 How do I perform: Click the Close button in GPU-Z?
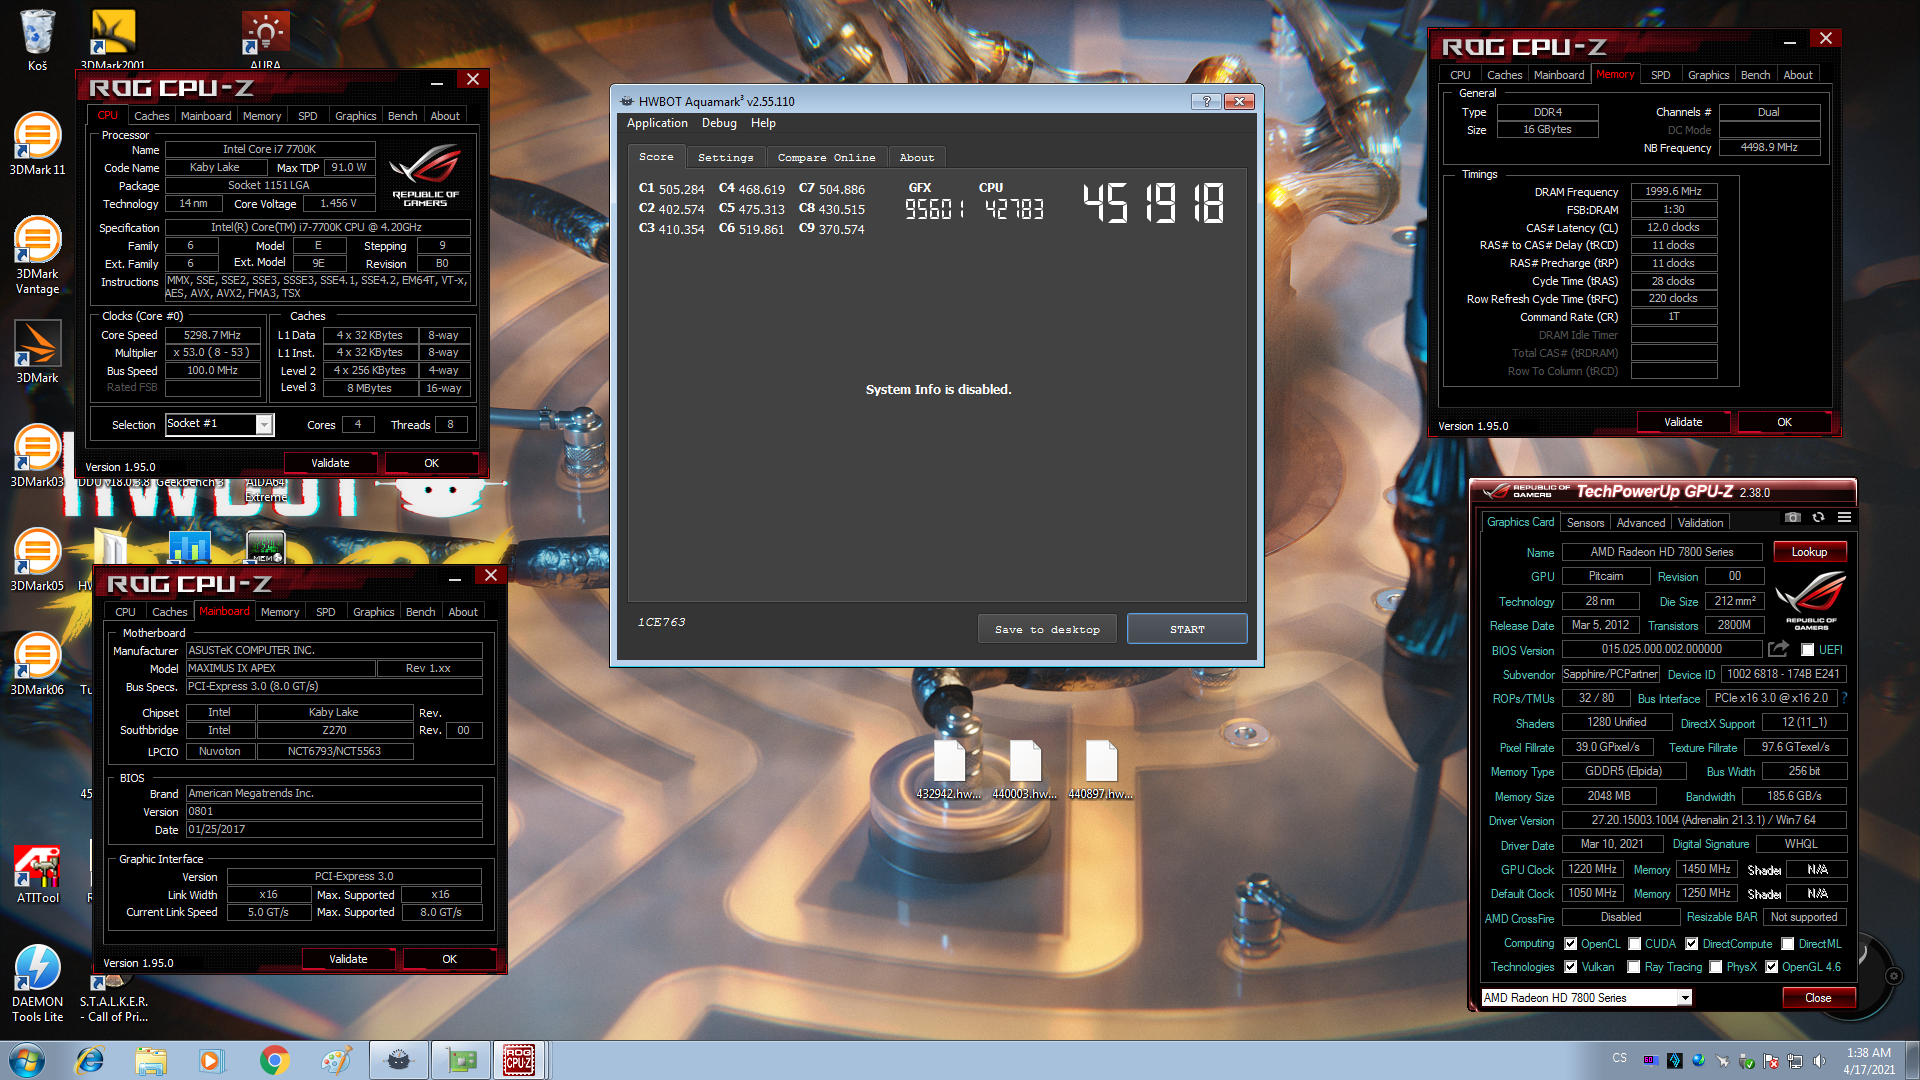pyautogui.click(x=1818, y=998)
